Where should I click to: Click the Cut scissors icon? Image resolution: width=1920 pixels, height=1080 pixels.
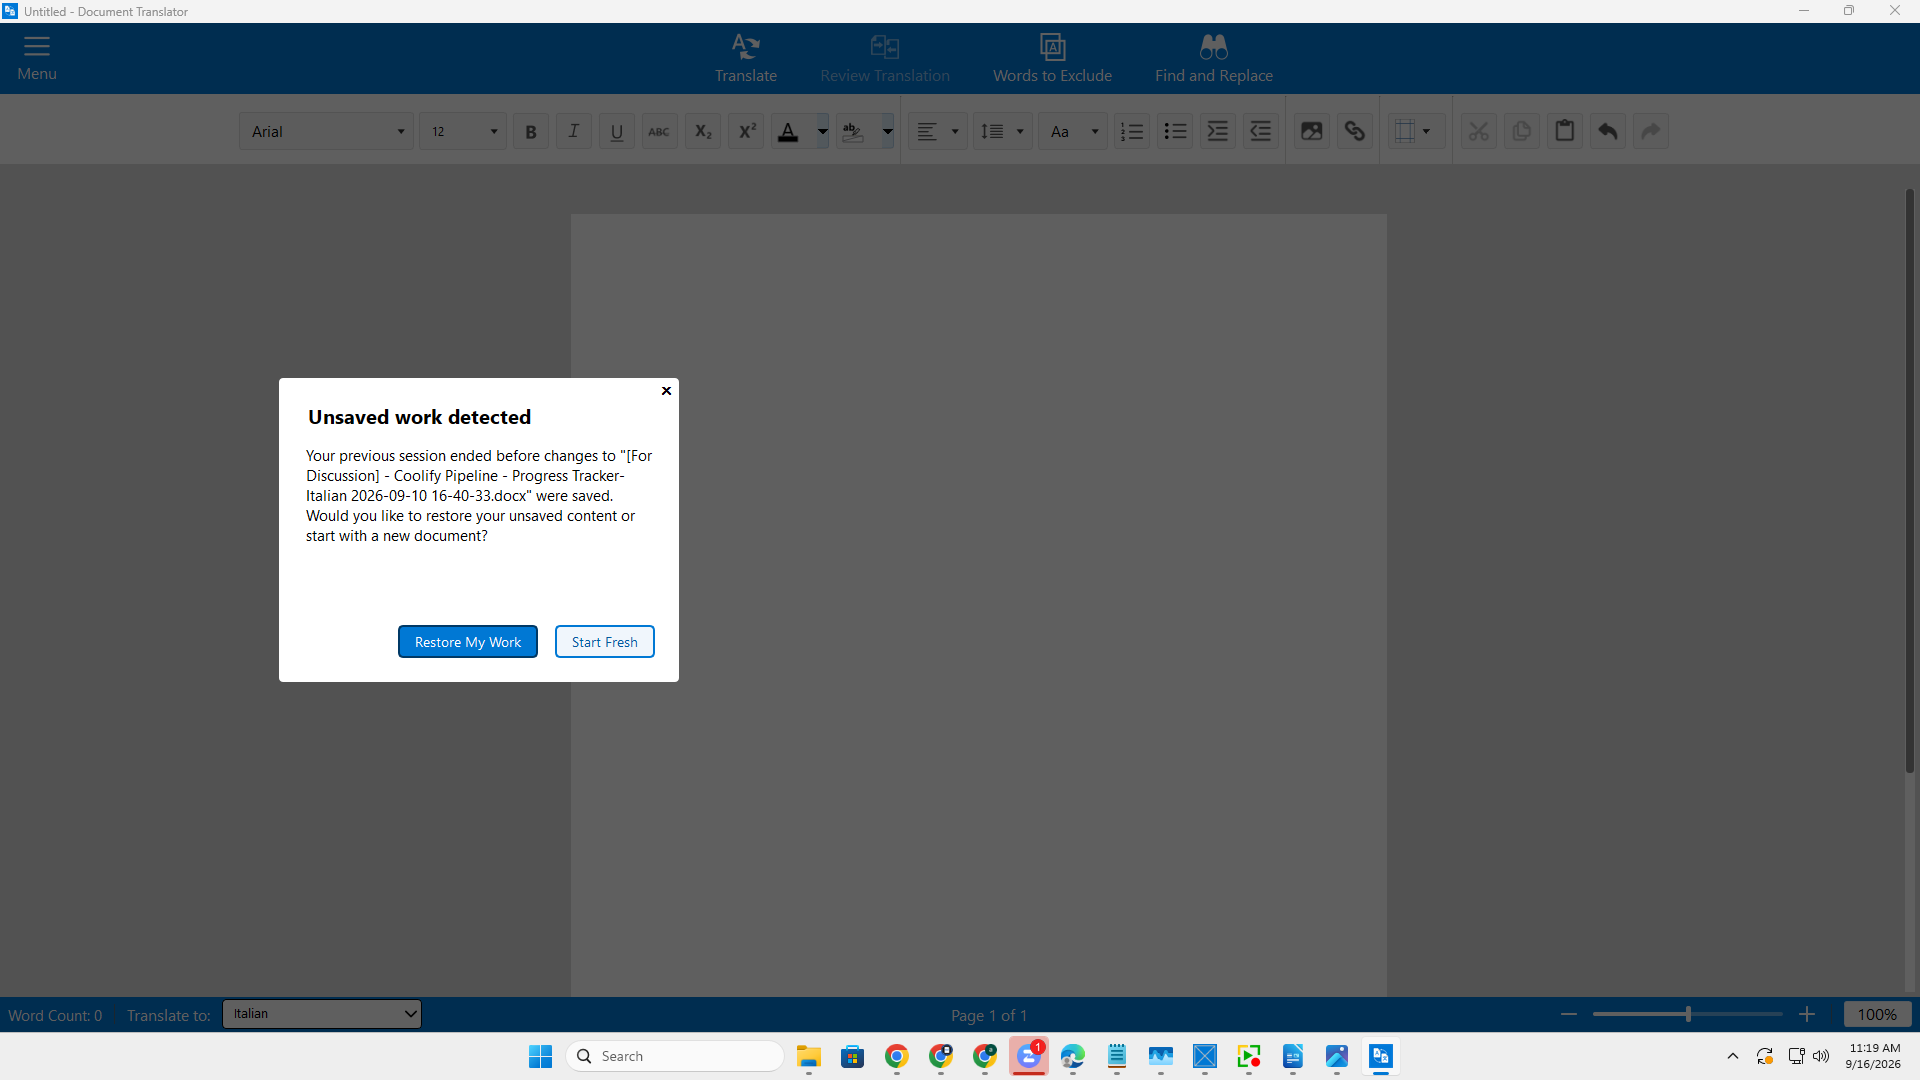(x=1479, y=131)
